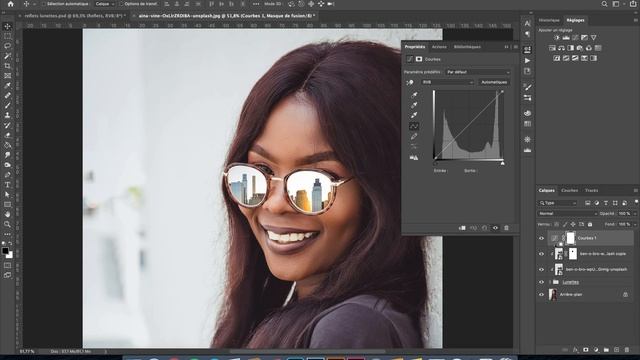This screenshot has width=640, height=360.
Task: Click the play actions icon in side strip
Action: click(527, 60)
